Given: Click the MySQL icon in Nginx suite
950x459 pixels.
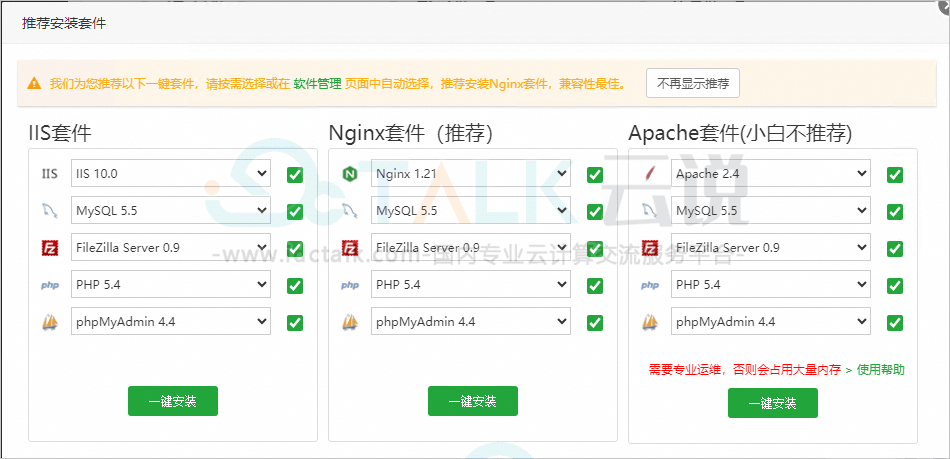Looking at the screenshot, I should (350, 211).
